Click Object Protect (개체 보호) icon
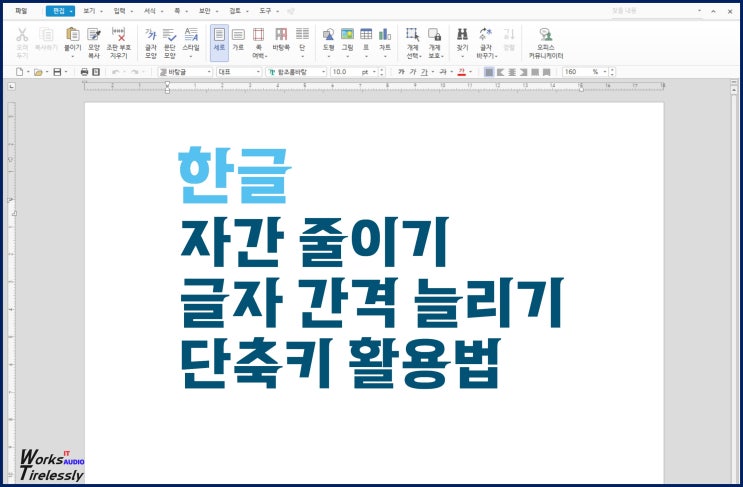Viewport: 743px width, 487px height. point(435,35)
